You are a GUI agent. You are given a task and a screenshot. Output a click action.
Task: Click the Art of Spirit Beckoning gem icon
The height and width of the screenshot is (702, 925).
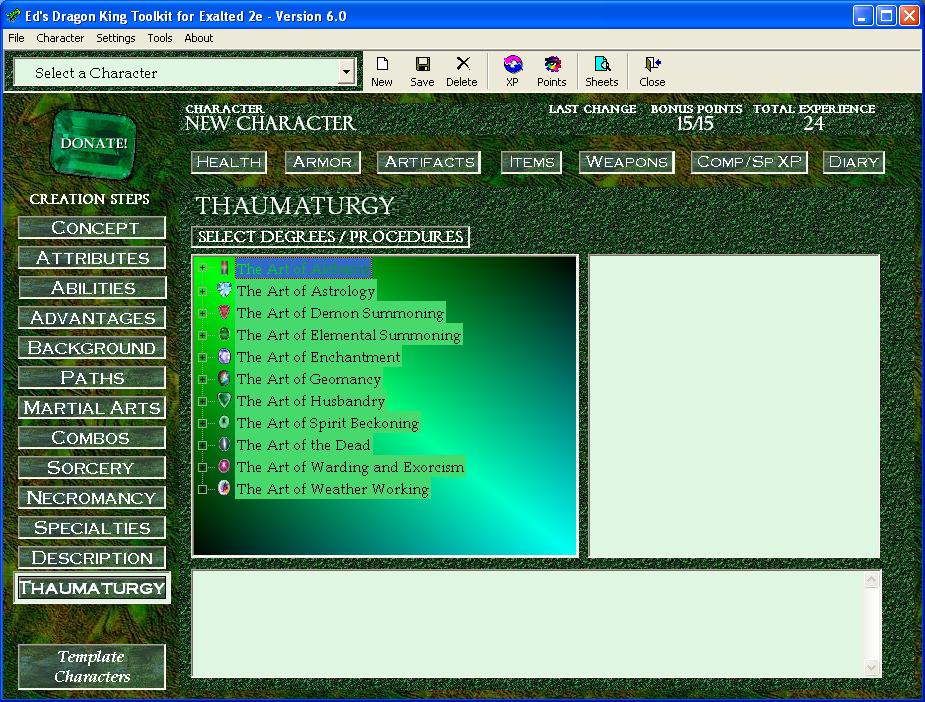click(x=224, y=422)
